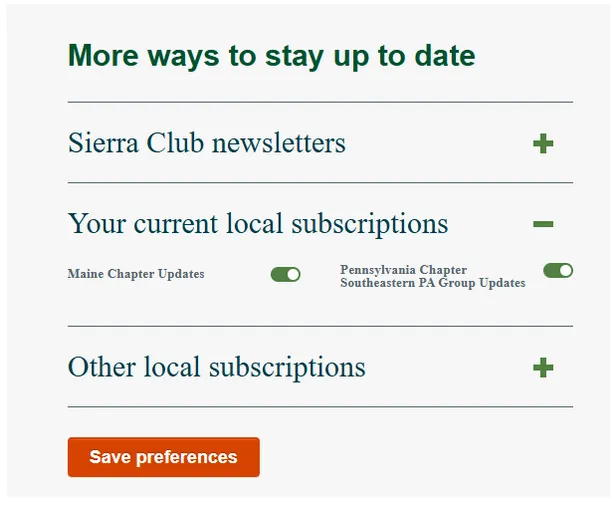Disable Pennsylvania Chapter Southeastern PA Group toggle

pyautogui.click(x=558, y=270)
